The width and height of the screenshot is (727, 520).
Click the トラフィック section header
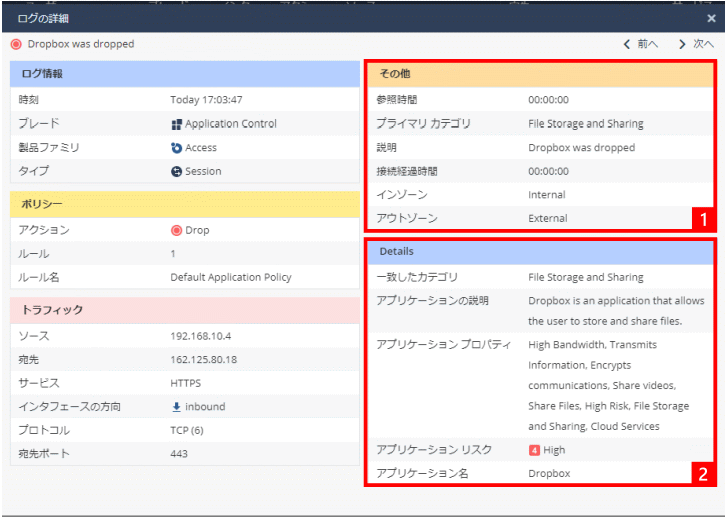[185, 310]
